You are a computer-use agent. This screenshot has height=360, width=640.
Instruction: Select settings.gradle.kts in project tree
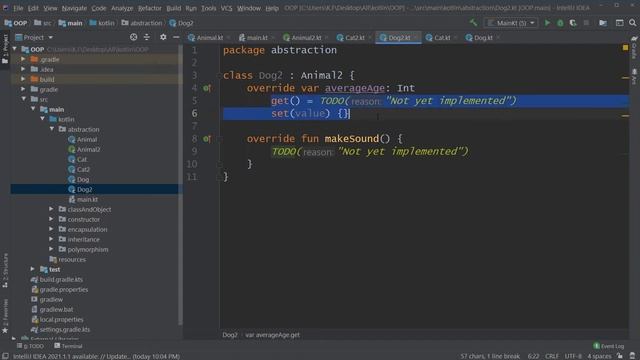coord(64,329)
